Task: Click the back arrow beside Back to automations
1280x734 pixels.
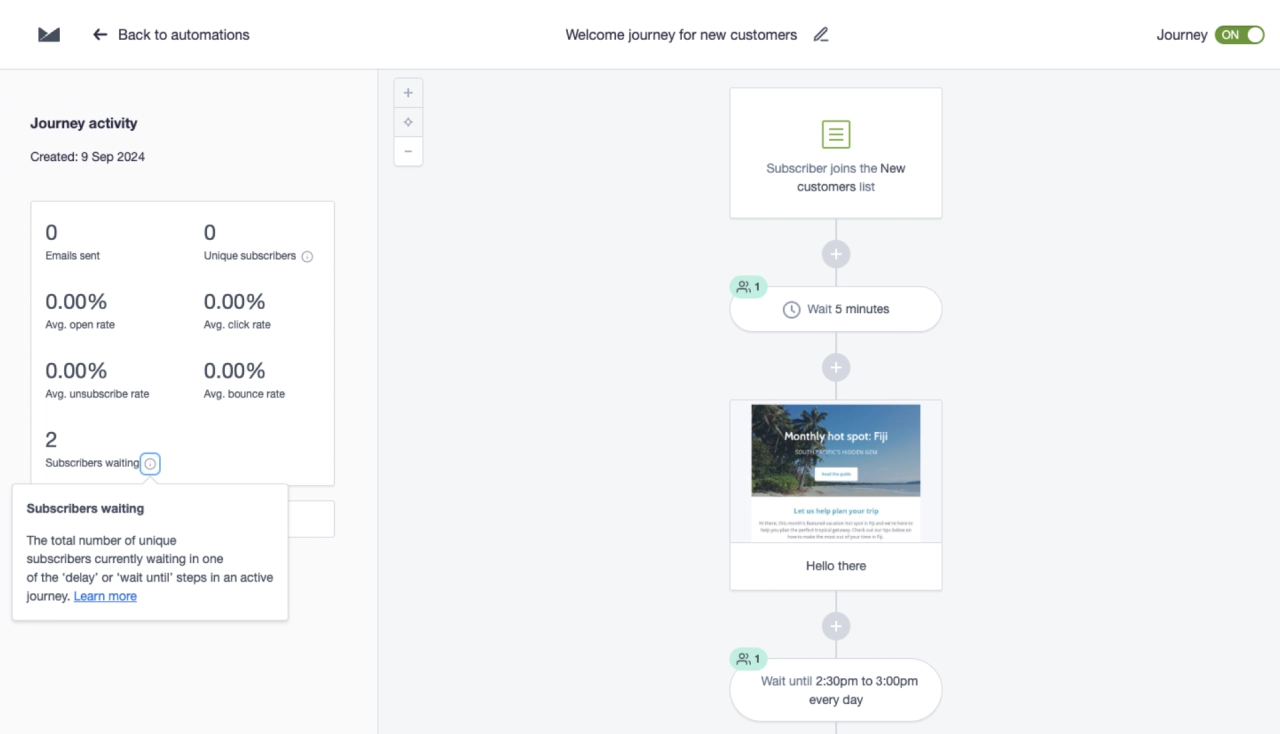Action: [x=99, y=34]
